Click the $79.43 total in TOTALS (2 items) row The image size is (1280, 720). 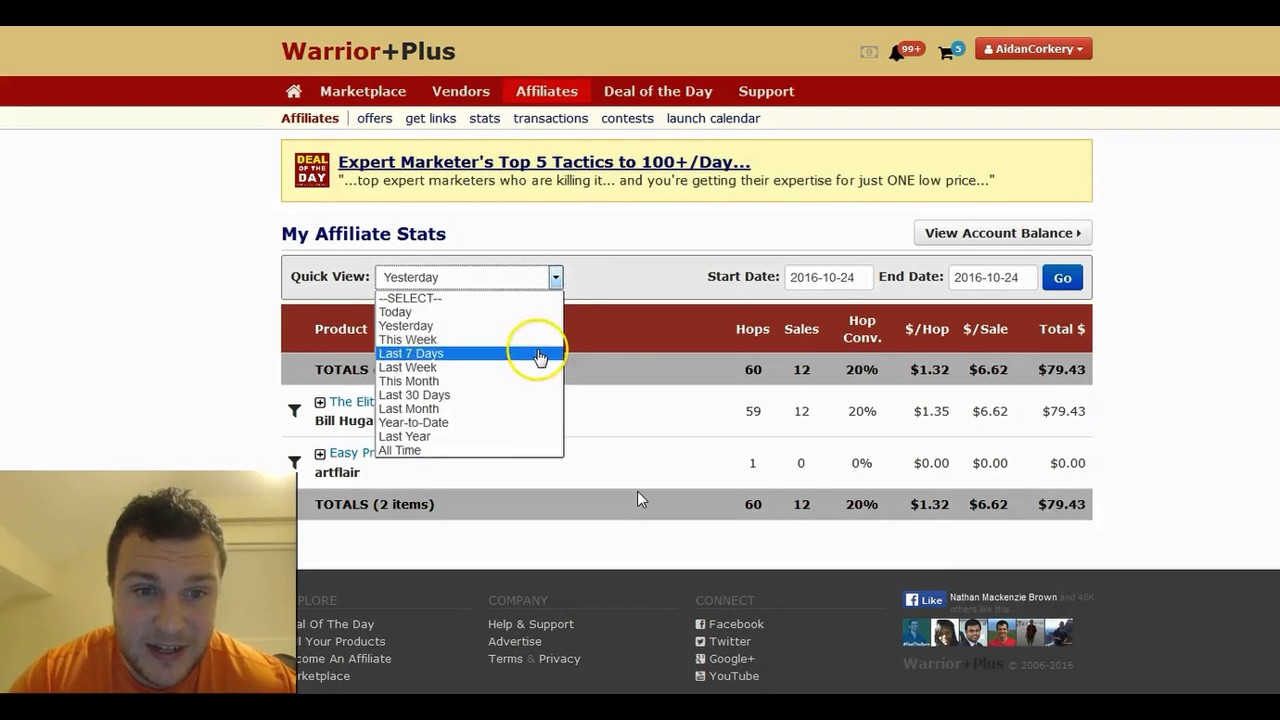click(x=1061, y=504)
